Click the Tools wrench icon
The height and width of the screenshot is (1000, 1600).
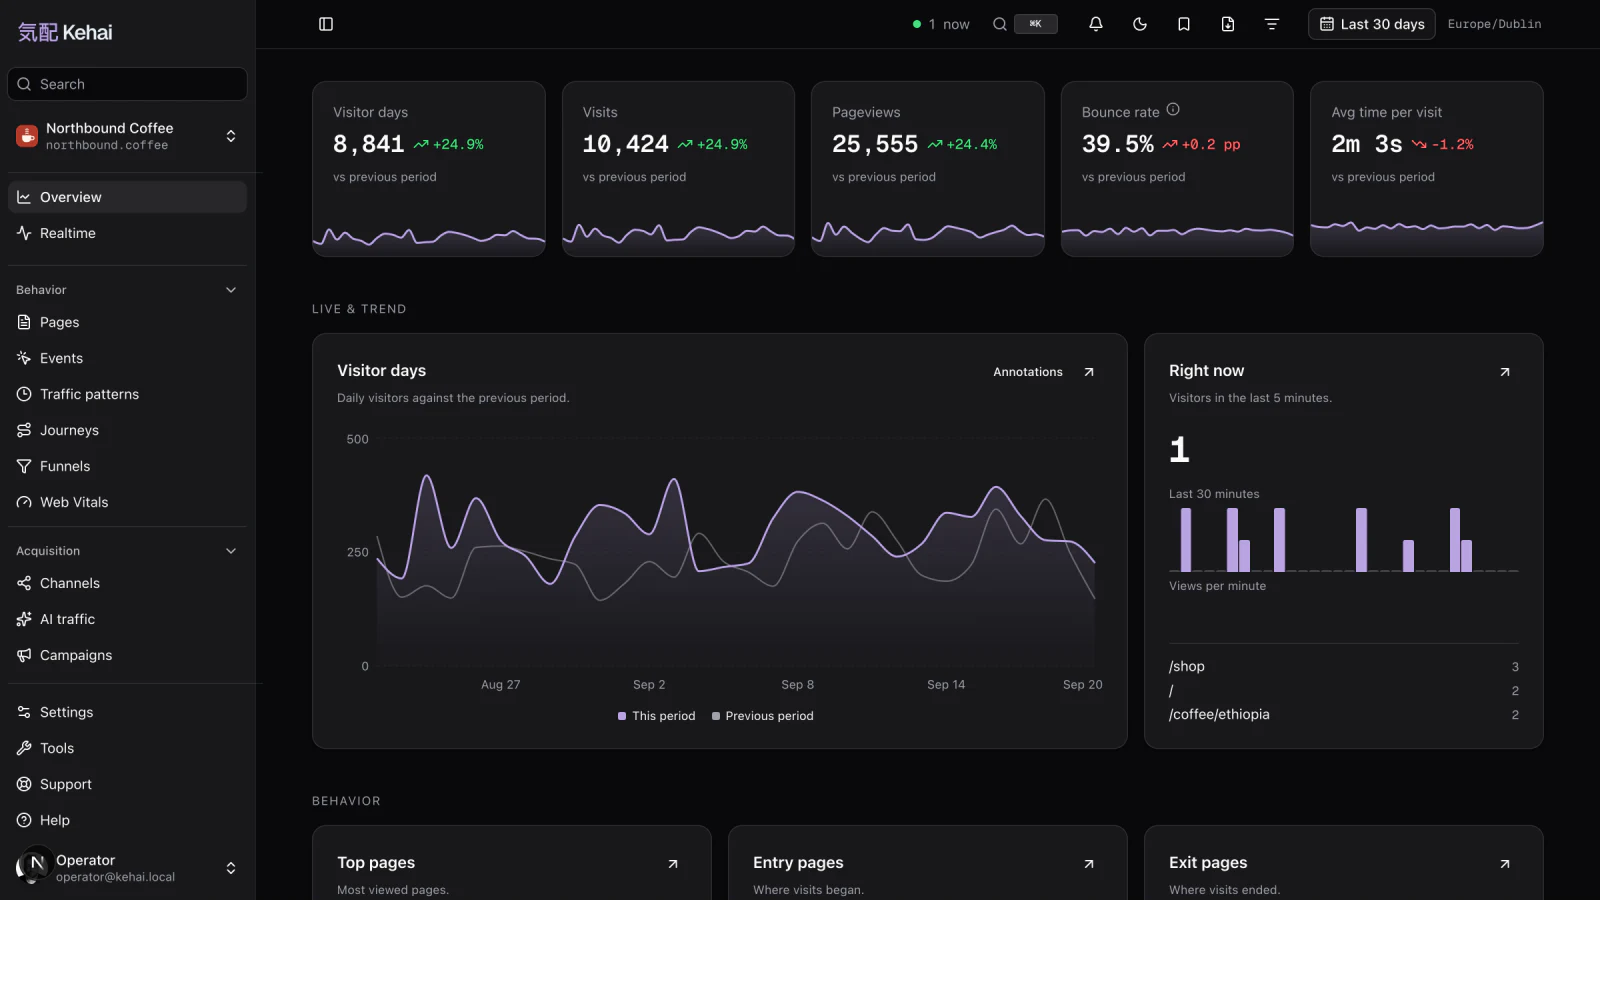pyautogui.click(x=24, y=748)
